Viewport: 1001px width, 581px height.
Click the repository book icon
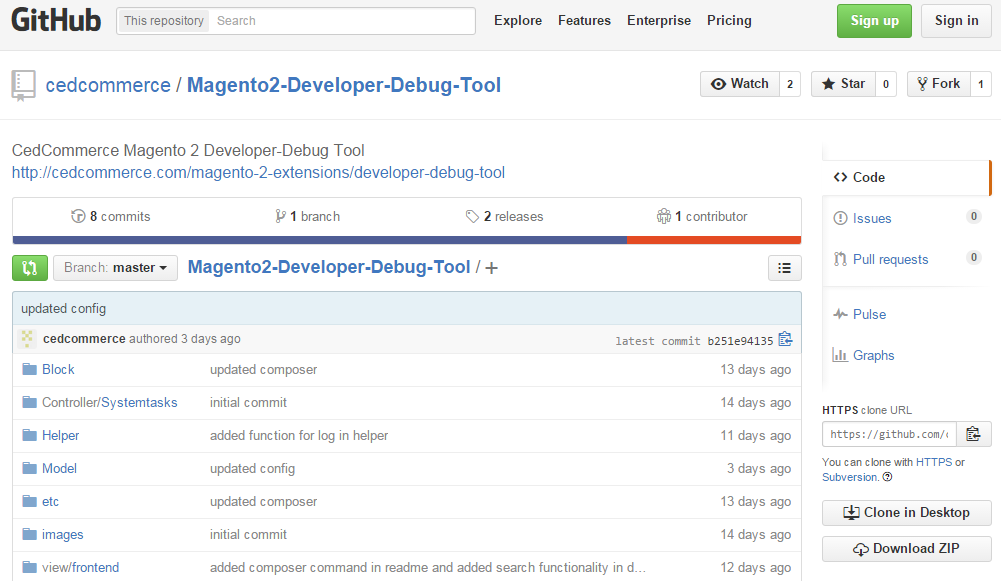[x=24, y=86]
